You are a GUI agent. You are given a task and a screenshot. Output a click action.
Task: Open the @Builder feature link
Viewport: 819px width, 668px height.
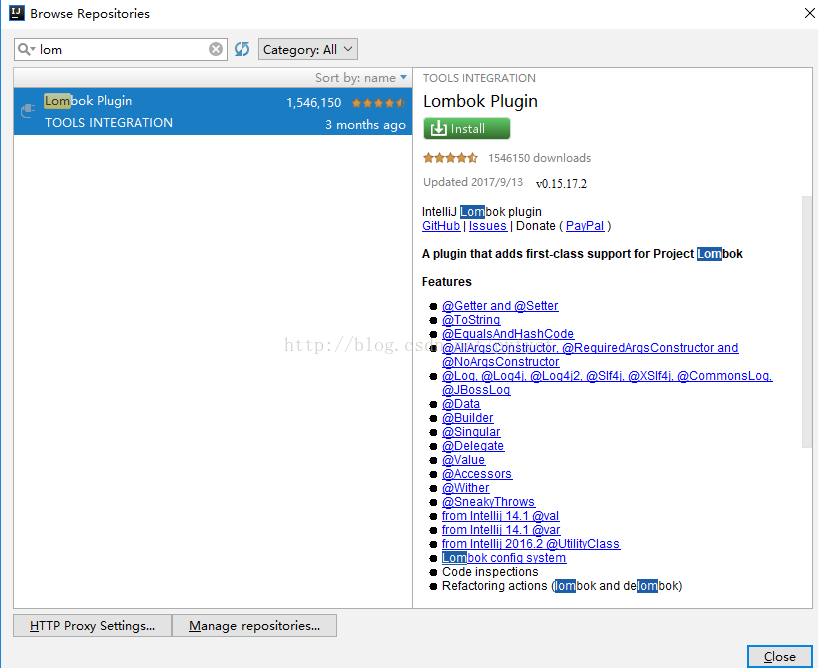pos(467,418)
